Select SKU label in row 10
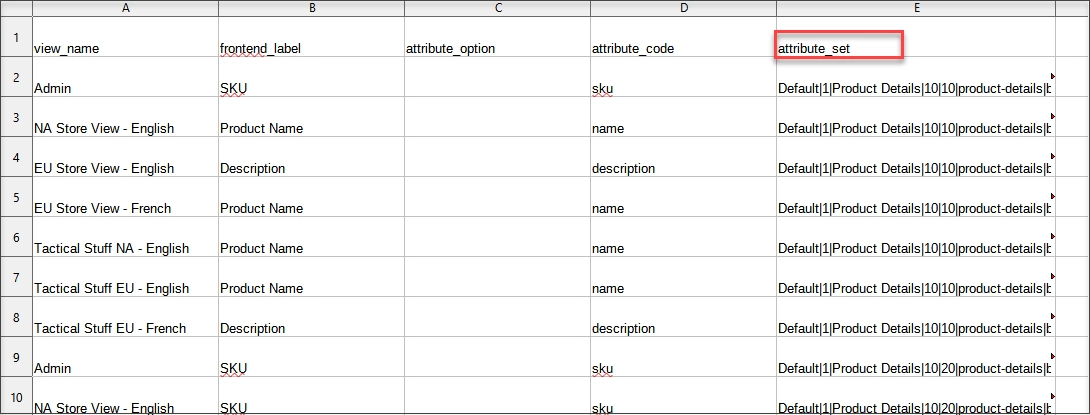 311,396
